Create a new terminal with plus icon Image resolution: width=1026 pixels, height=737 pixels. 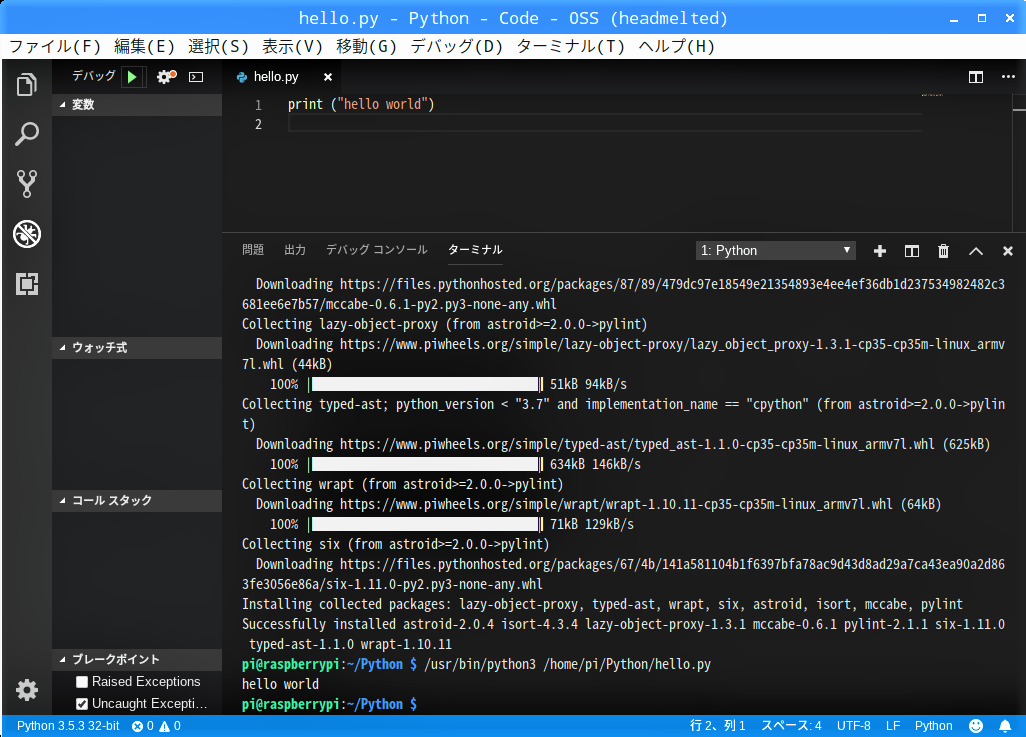tap(880, 251)
